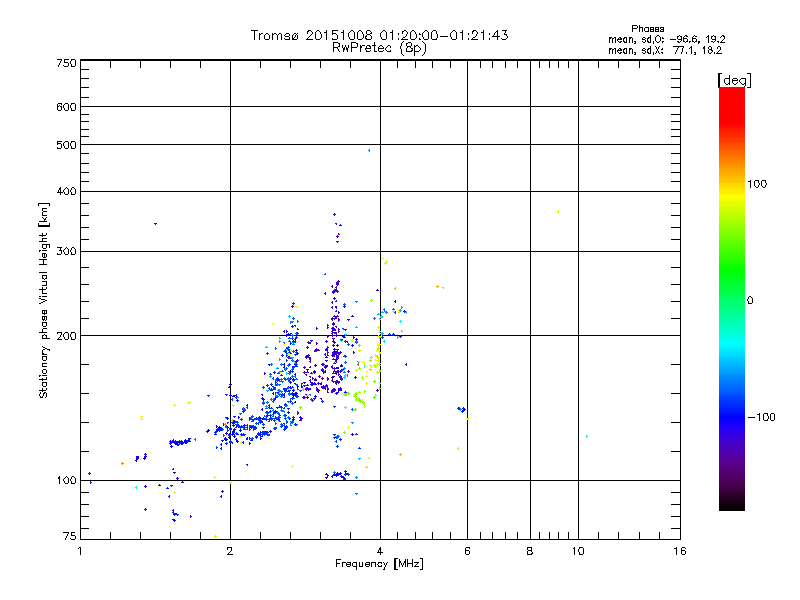Click the colorbar tick label '-100'
The height and width of the screenshot is (600, 800).
coord(761,417)
